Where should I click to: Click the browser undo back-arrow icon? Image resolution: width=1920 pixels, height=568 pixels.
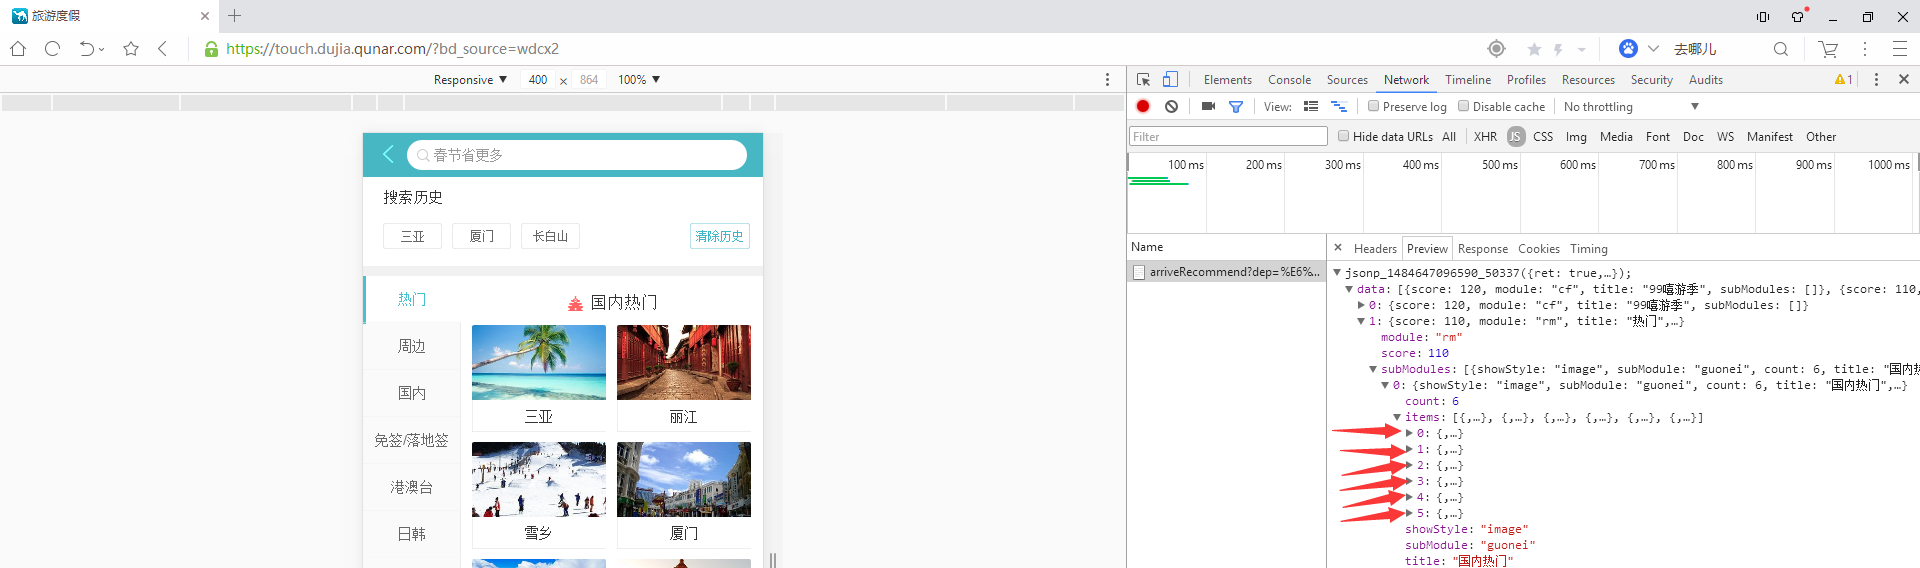pyautogui.click(x=87, y=48)
